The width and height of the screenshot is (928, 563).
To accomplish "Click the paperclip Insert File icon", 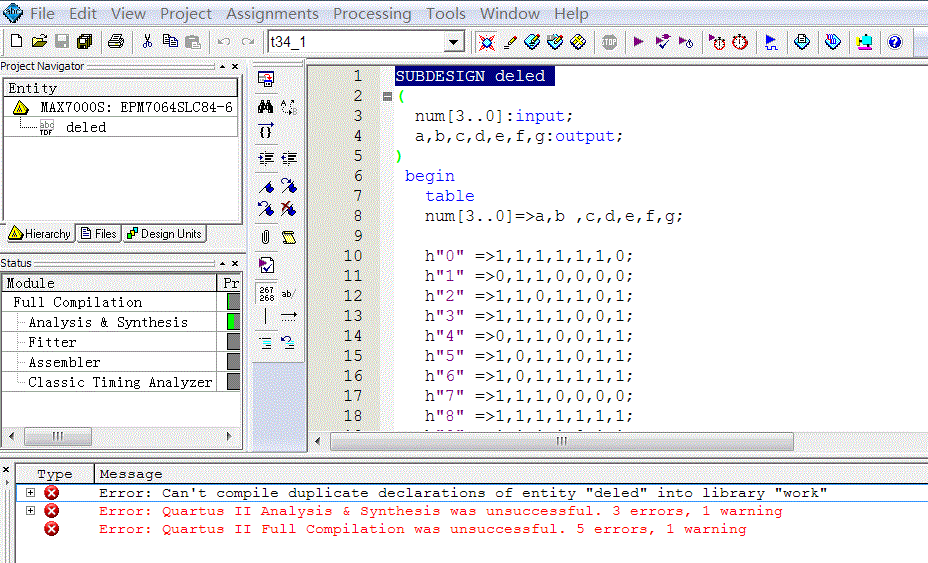I will 266,237.
